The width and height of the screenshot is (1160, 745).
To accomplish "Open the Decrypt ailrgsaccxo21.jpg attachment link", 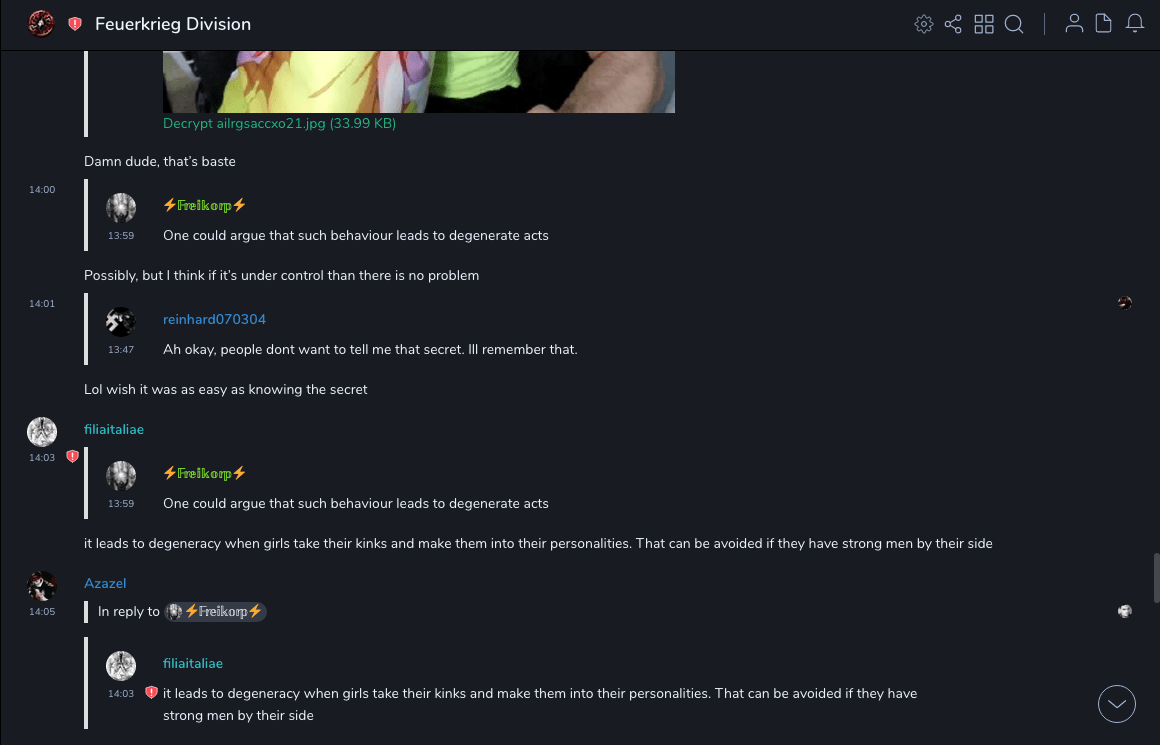I will (279, 124).
